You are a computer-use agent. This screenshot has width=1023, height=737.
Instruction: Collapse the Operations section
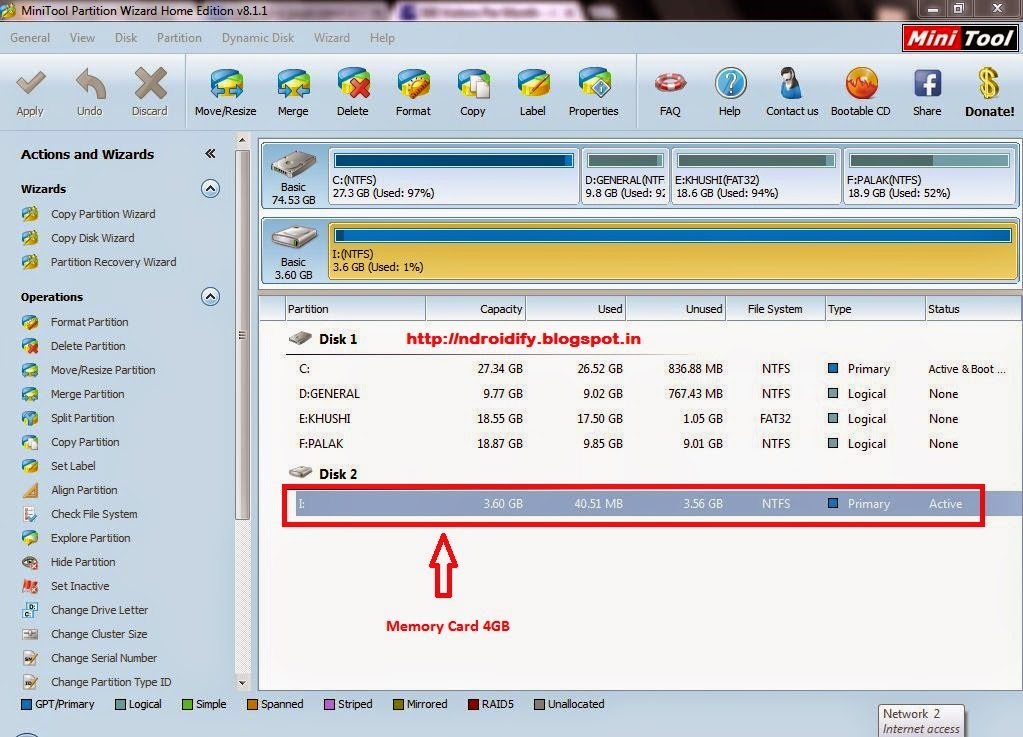pyautogui.click(x=210, y=297)
